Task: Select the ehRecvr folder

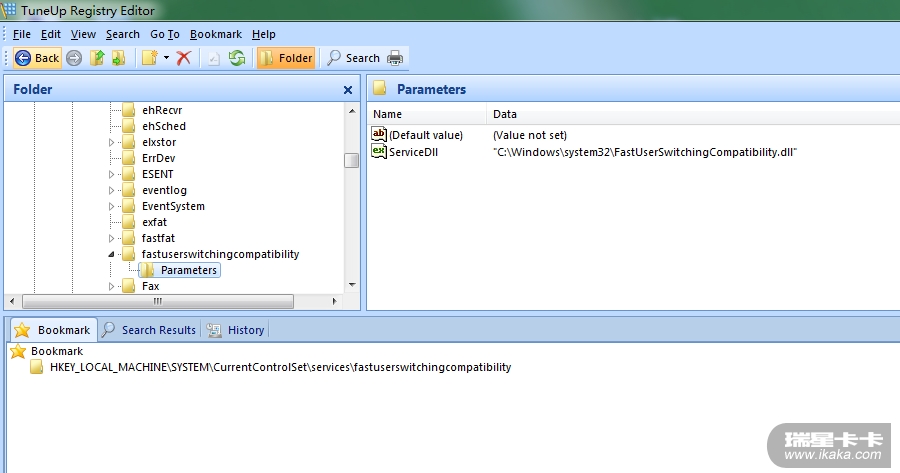Action: (162, 110)
